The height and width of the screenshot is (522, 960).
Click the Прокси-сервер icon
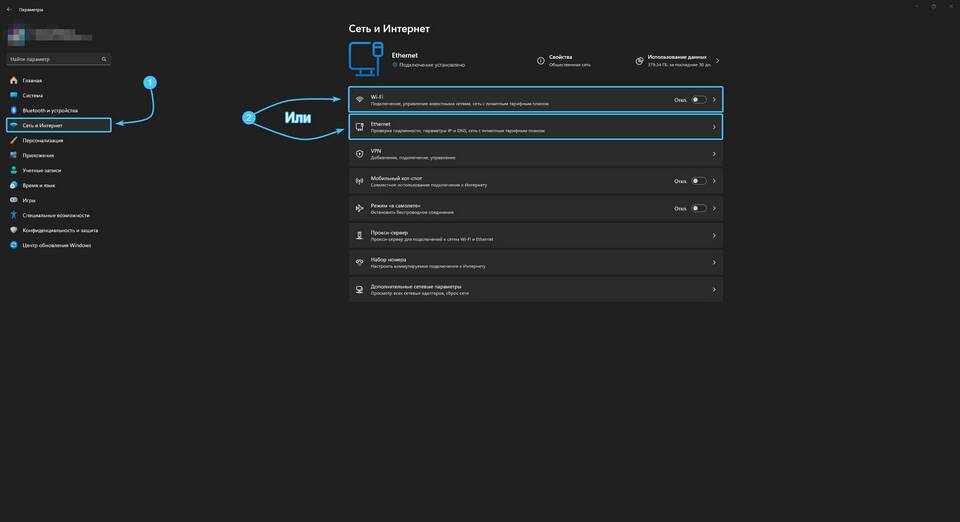[x=359, y=235]
